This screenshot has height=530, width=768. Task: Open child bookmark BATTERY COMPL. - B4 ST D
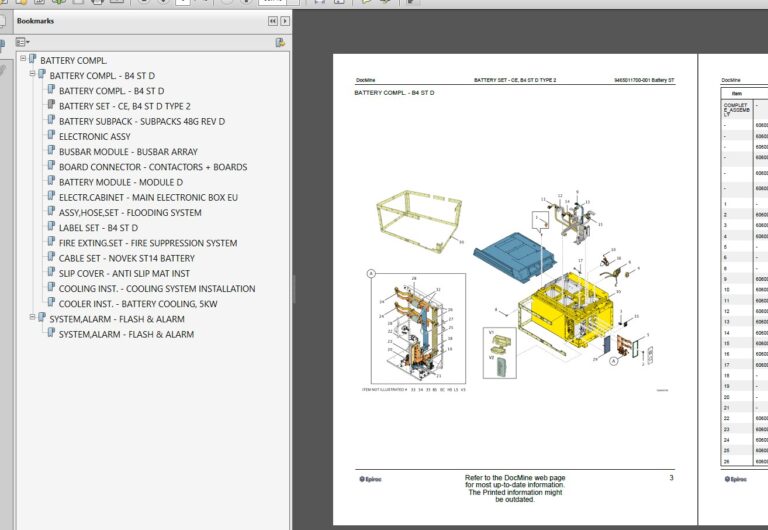pyautogui.click(x=112, y=91)
